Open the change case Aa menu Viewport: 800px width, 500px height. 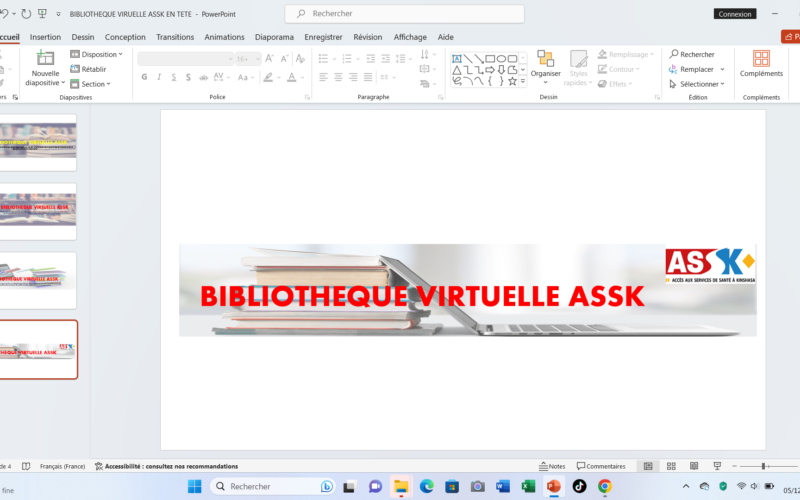245,77
